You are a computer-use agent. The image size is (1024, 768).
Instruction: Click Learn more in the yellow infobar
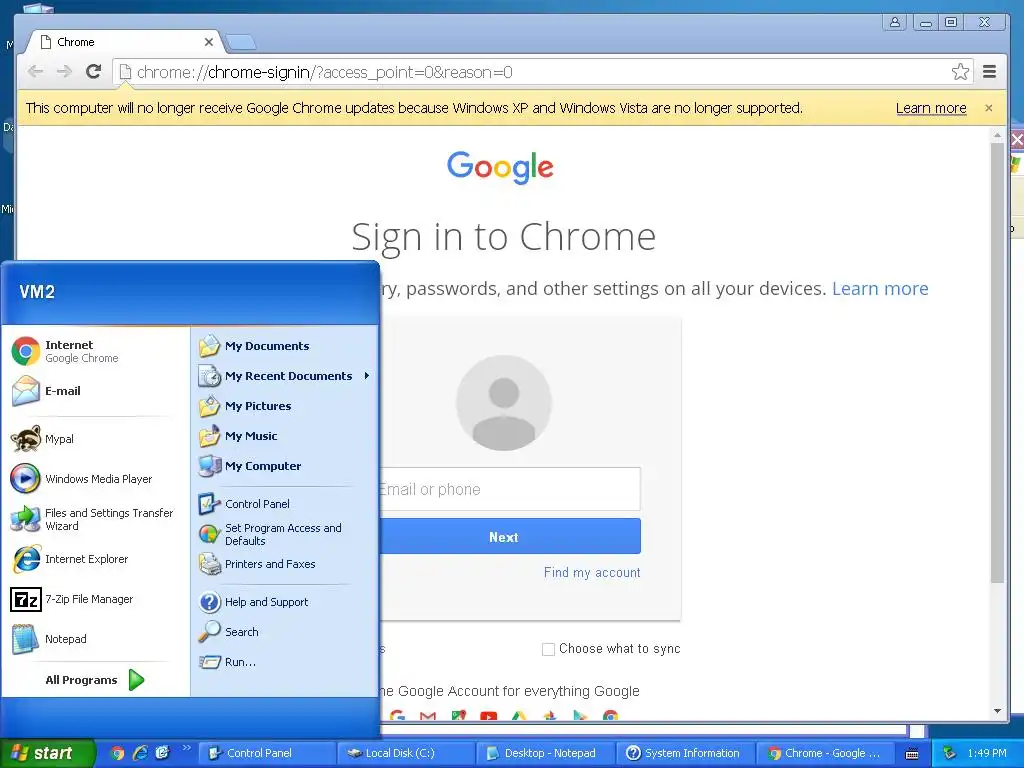(x=931, y=108)
